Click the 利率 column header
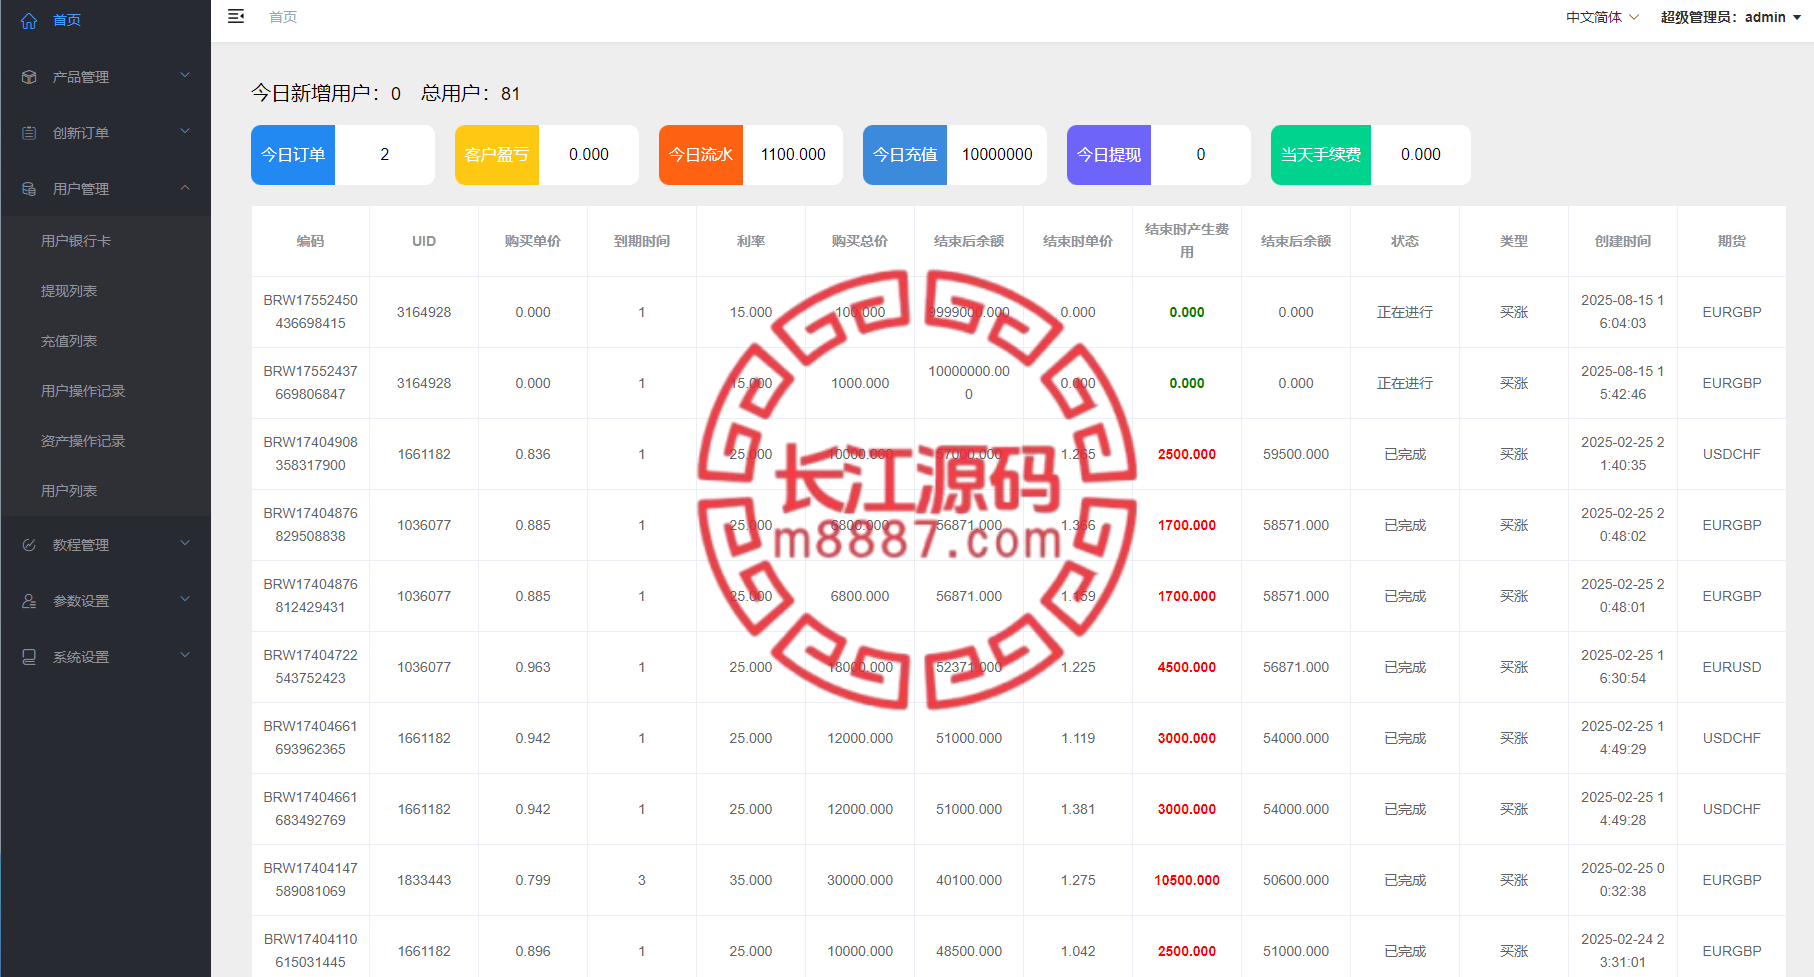Viewport: 1814px width, 977px height. (751, 241)
